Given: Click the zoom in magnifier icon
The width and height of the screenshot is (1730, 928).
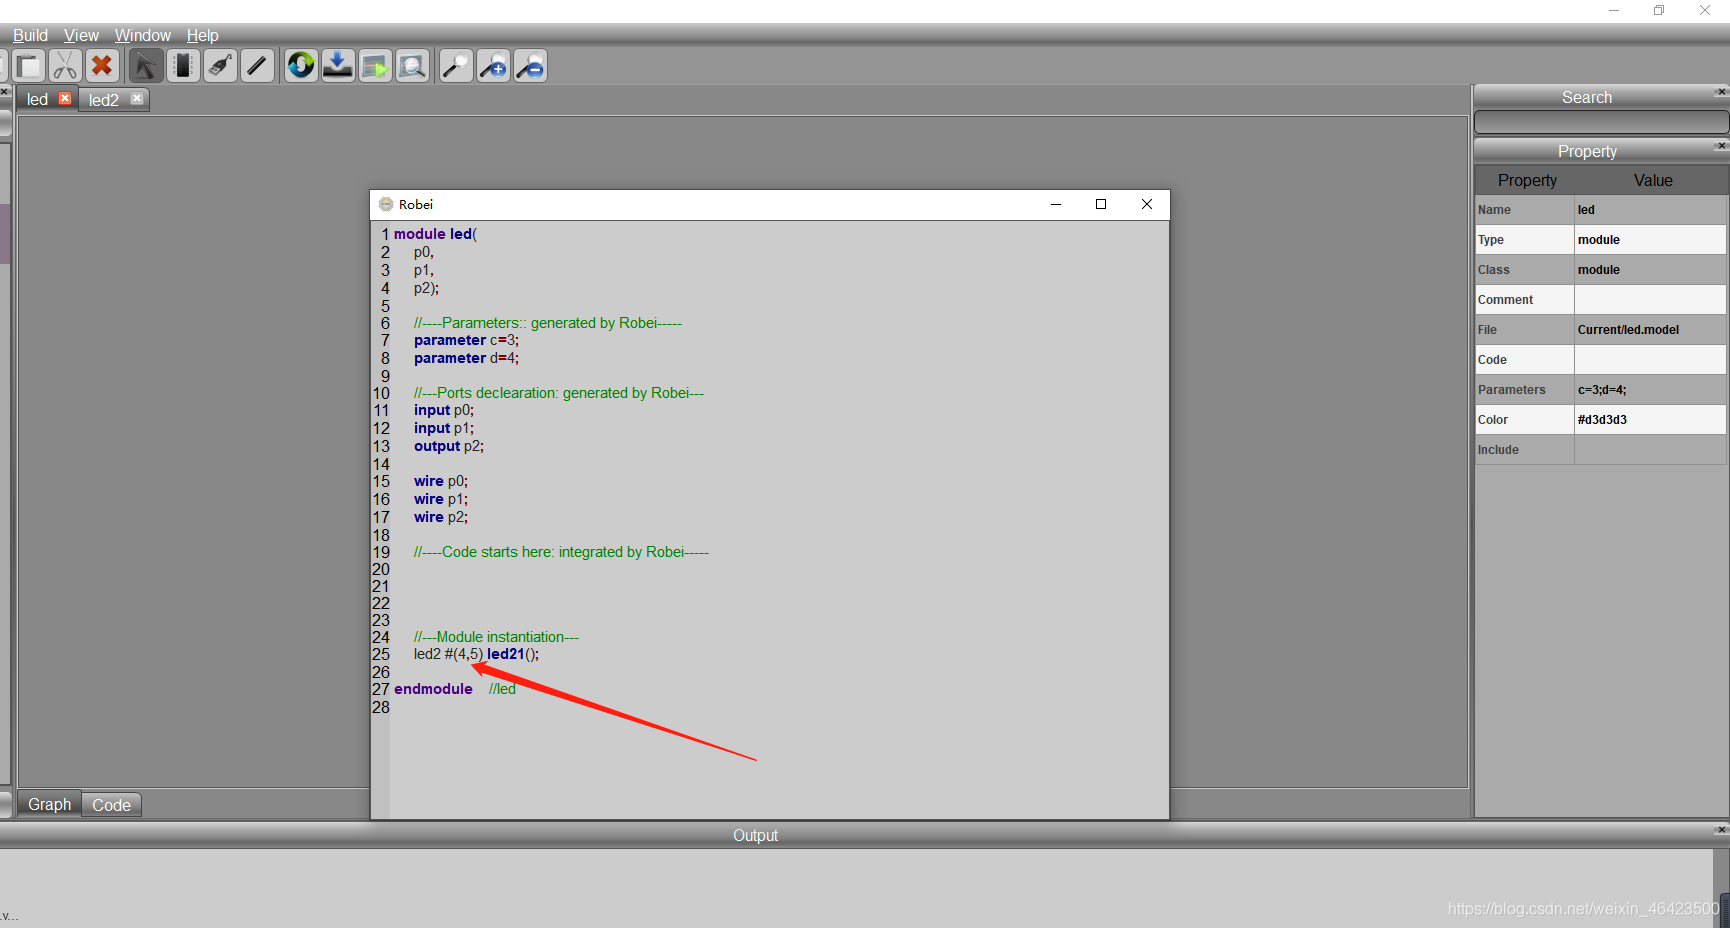Looking at the screenshot, I should click(493, 66).
